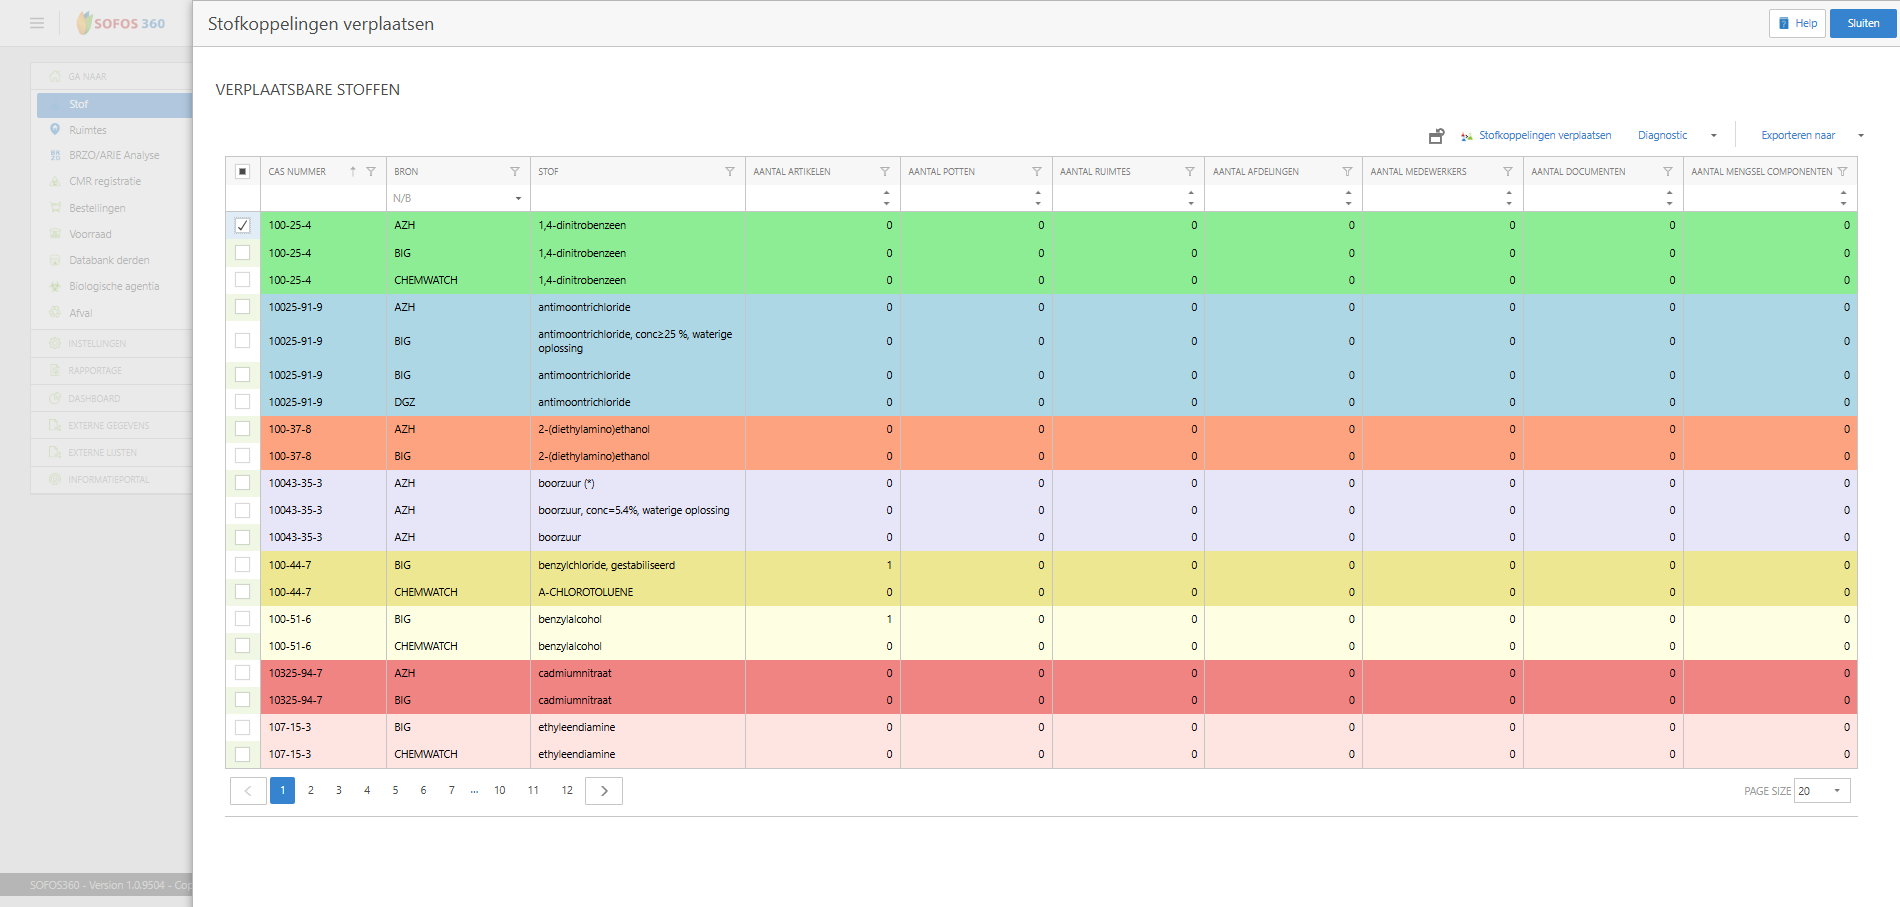Open the BRON filter N/B dropdown
Screen dimensions: 1900x907
[x=518, y=199]
